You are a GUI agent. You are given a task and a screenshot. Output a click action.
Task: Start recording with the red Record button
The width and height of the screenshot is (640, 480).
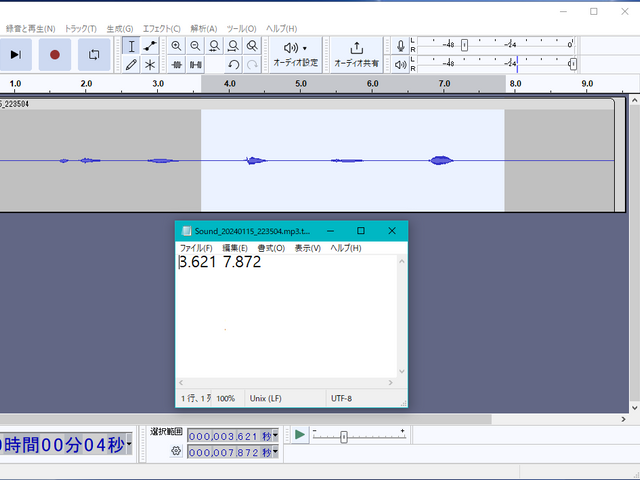coord(55,54)
